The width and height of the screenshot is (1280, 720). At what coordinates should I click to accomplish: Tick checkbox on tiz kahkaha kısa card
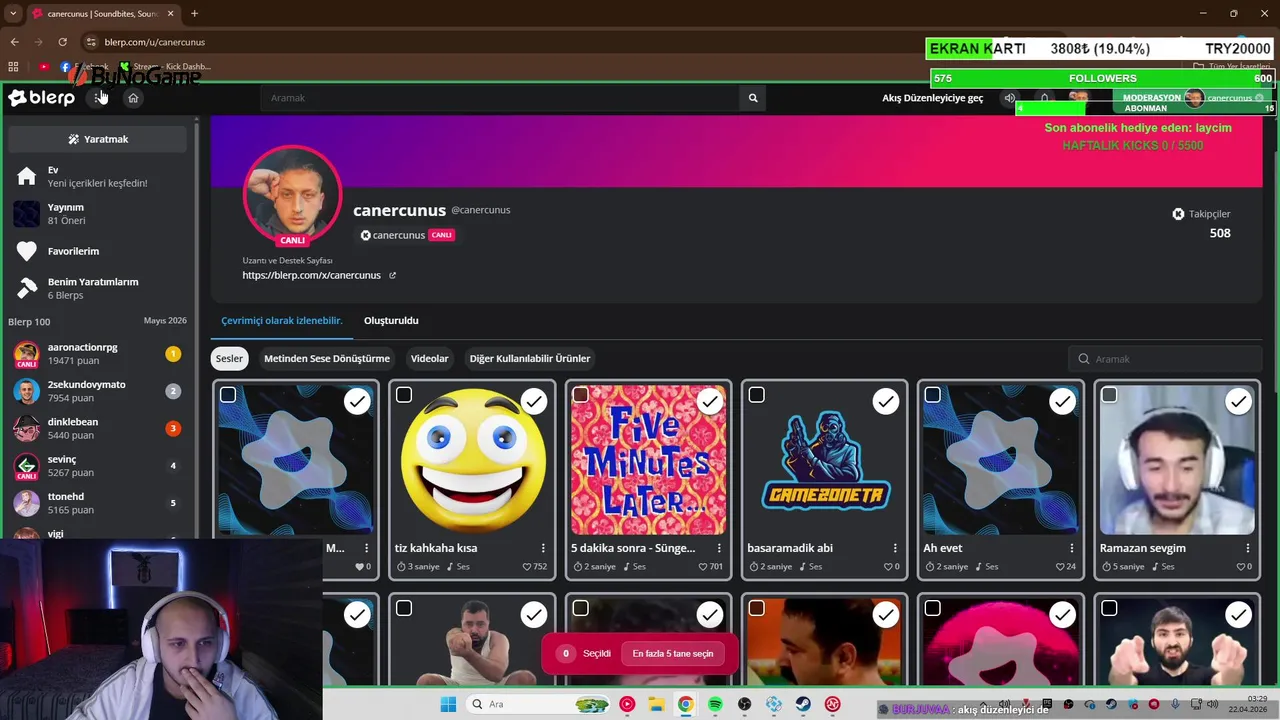tap(404, 395)
